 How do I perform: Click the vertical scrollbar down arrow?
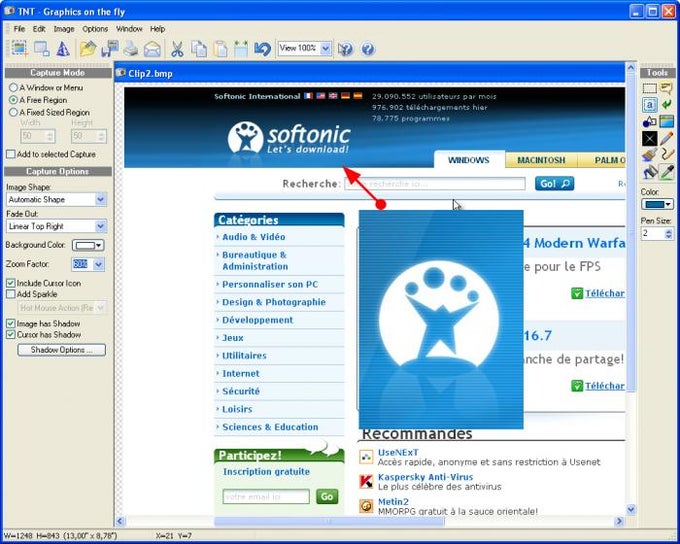point(631,509)
